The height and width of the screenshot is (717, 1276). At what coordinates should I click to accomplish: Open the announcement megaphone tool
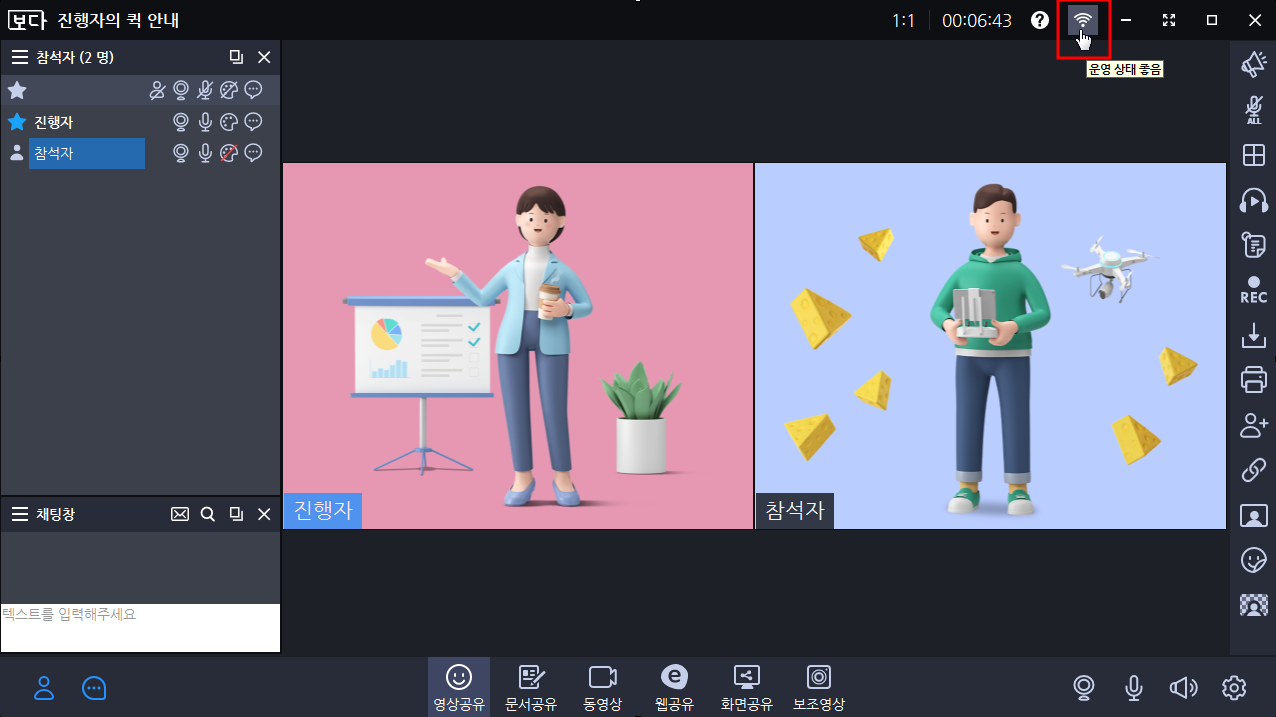pos(1253,65)
